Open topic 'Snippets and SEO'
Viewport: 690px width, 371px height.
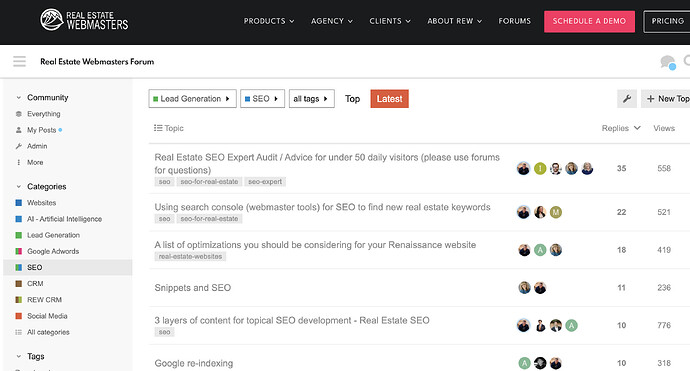(x=193, y=288)
